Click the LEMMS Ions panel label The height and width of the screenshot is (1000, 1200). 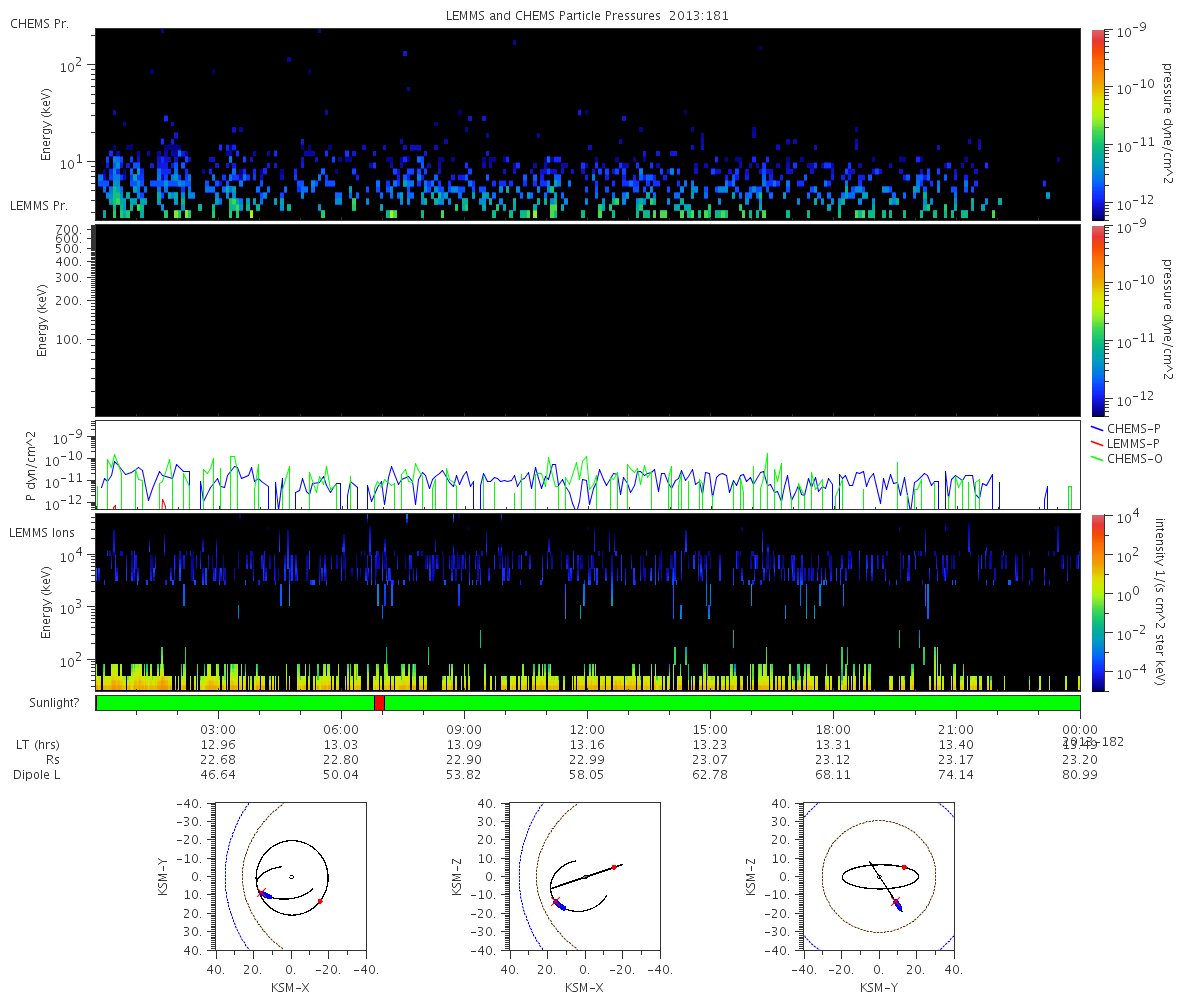pyautogui.click(x=44, y=531)
